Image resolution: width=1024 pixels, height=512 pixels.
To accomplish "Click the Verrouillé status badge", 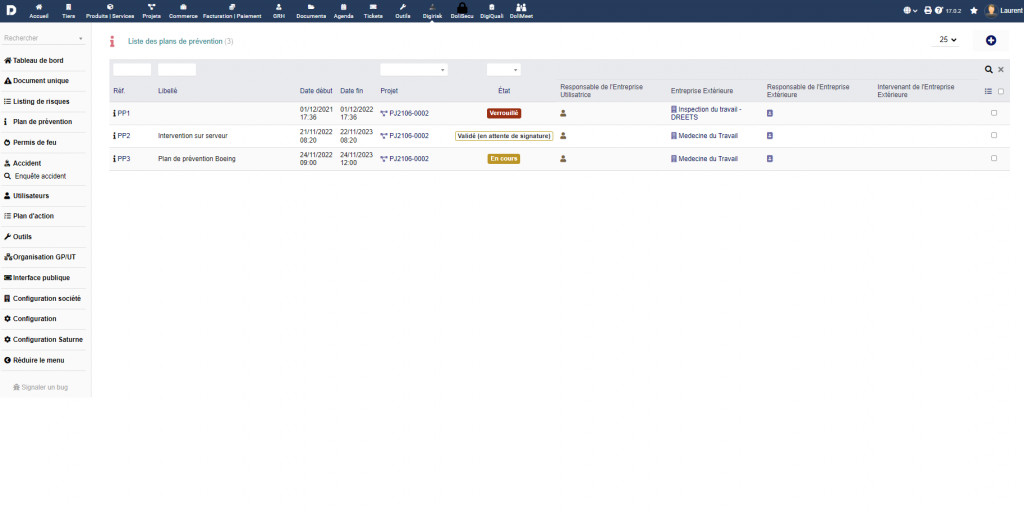I will coord(504,113).
